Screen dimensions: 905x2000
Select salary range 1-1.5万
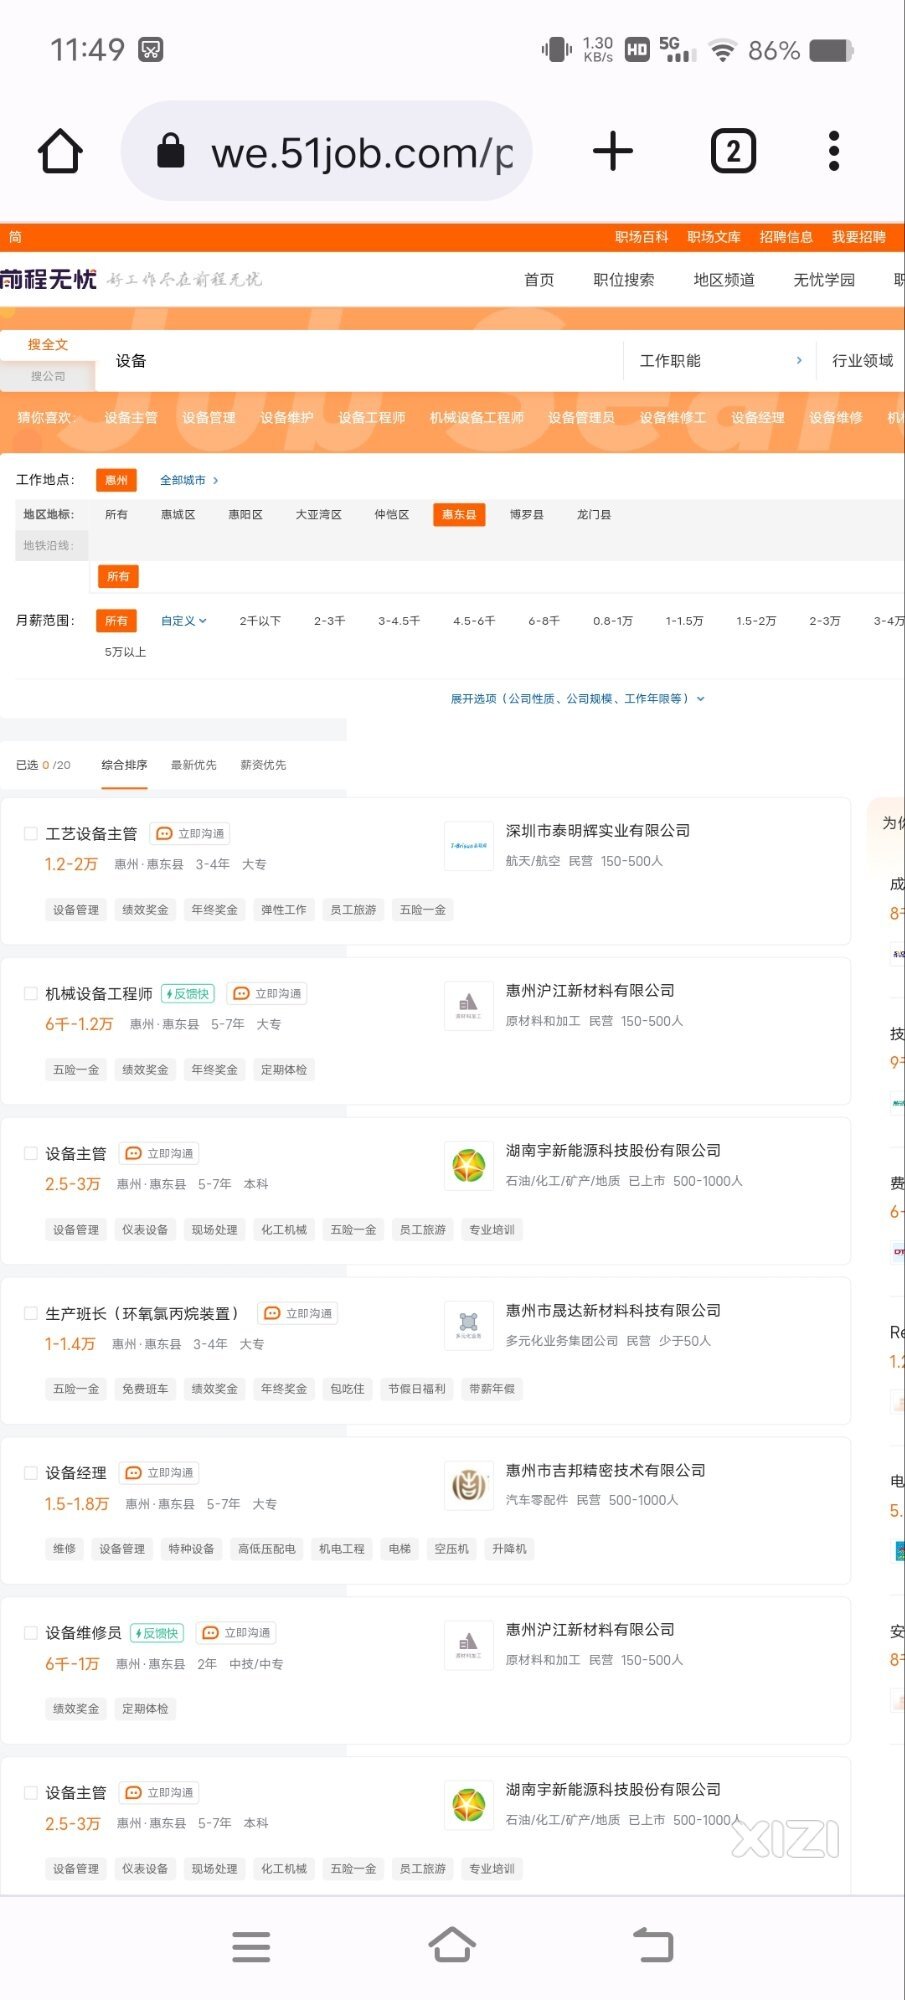[x=684, y=621]
